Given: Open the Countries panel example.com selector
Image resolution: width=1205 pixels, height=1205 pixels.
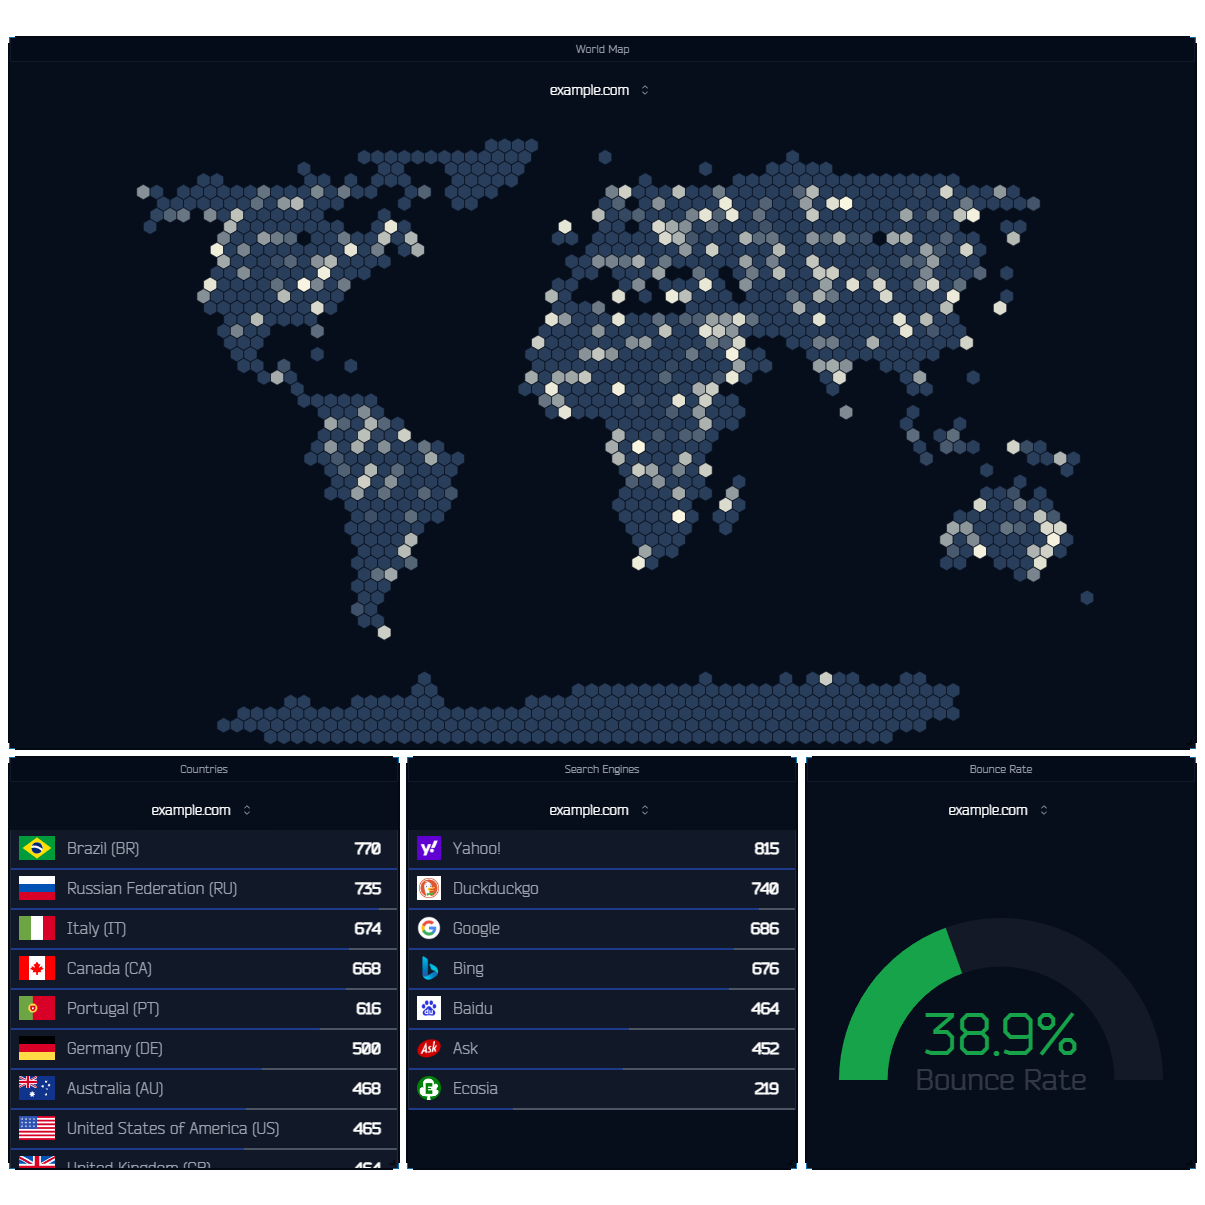Looking at the screenshot, I should [201, 810].
